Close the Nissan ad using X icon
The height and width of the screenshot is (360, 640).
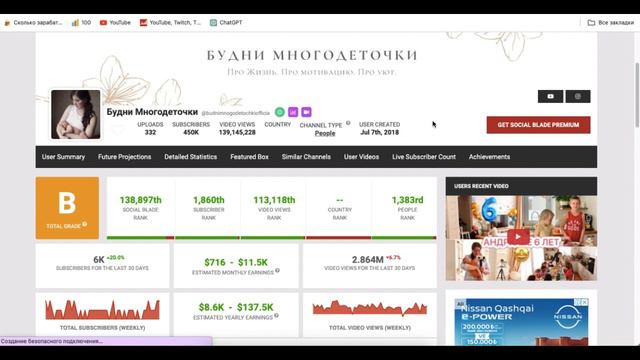pos(584,302)
